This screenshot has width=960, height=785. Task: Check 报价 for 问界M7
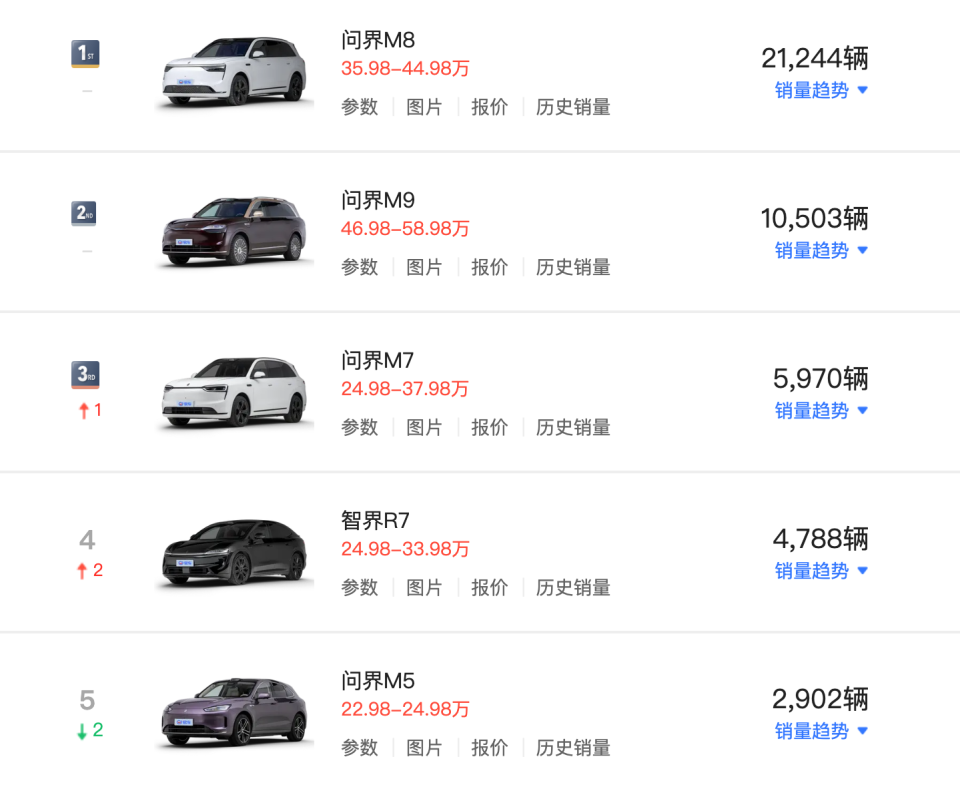[x=489, y=427]
